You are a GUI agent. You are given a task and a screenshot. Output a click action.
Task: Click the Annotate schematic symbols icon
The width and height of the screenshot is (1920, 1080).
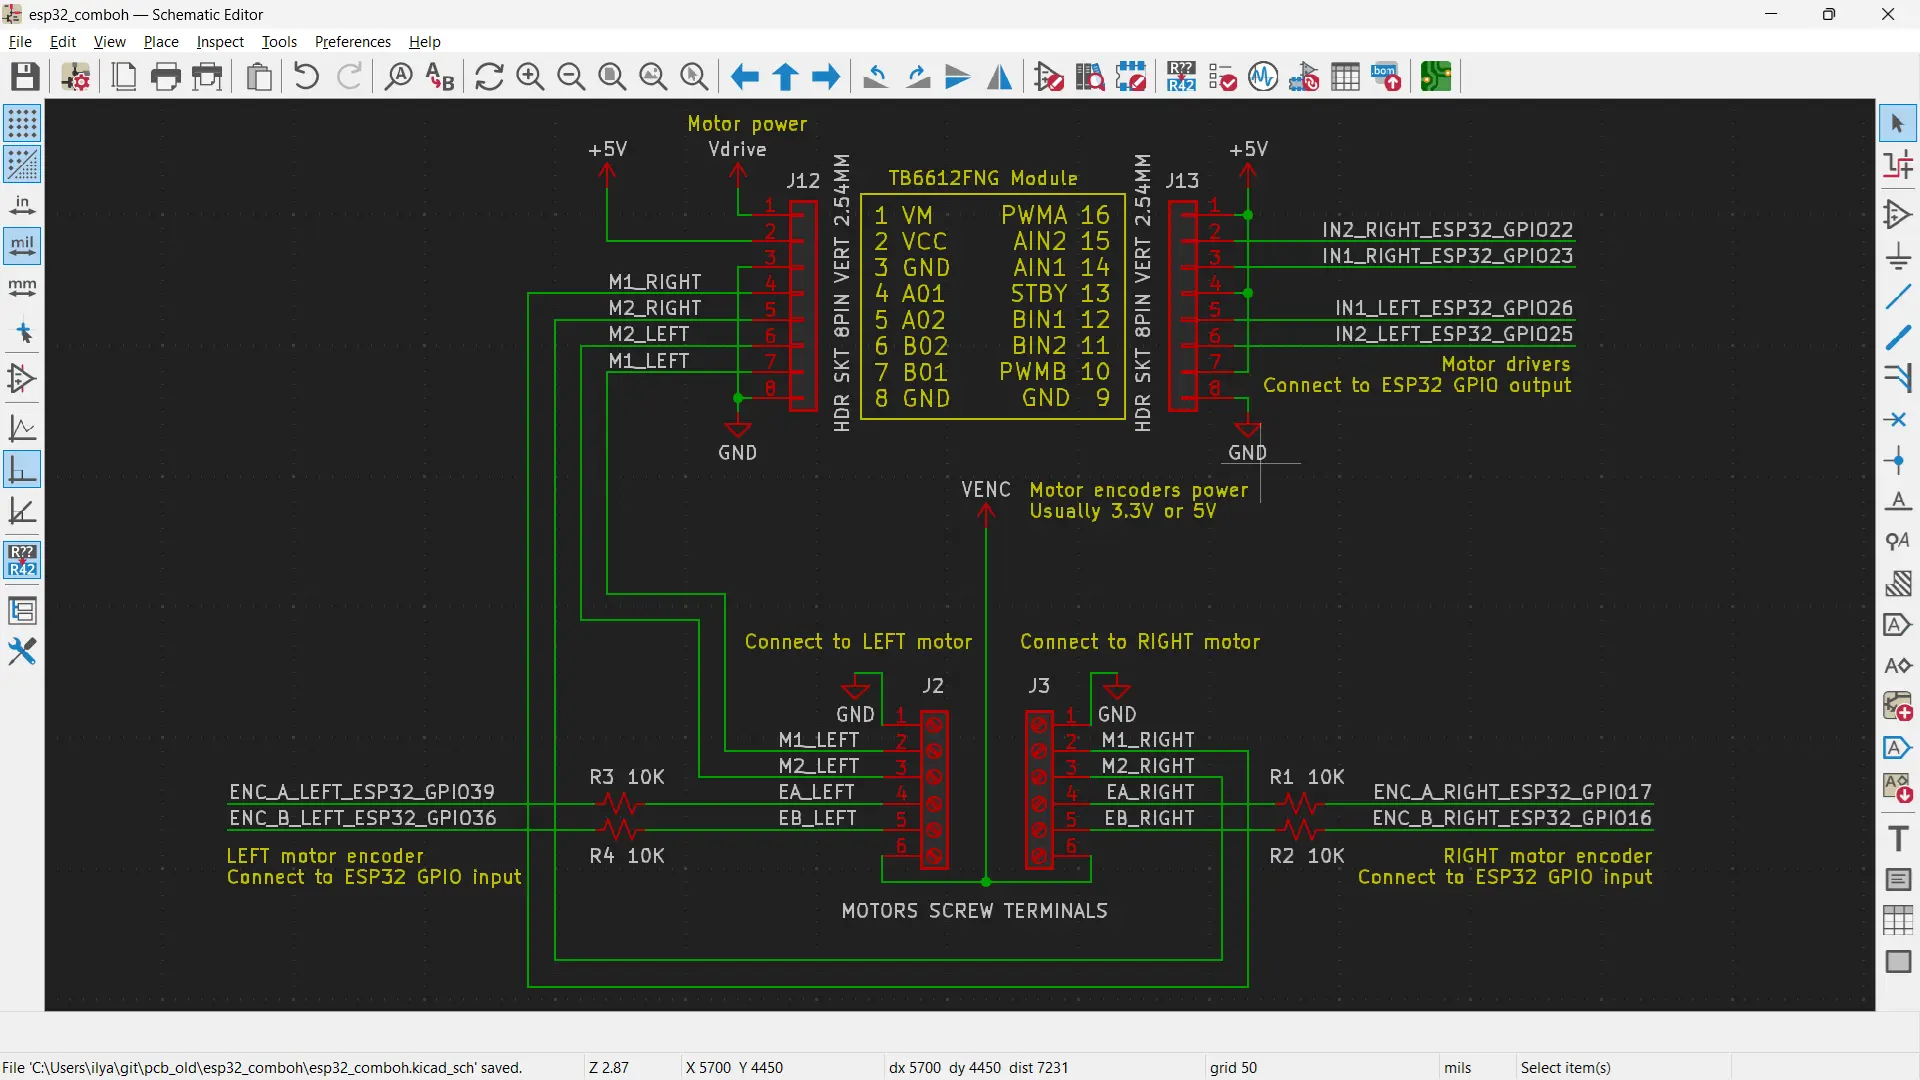[1181, 77]
